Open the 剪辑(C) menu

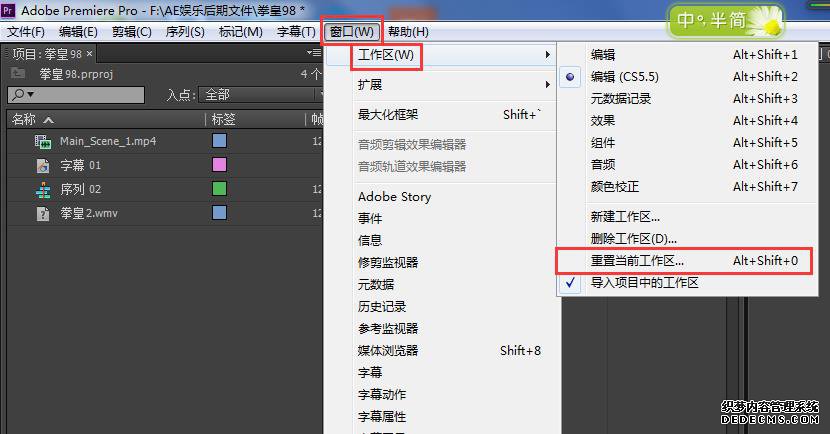pyautogui.click(x=132, y=32)
